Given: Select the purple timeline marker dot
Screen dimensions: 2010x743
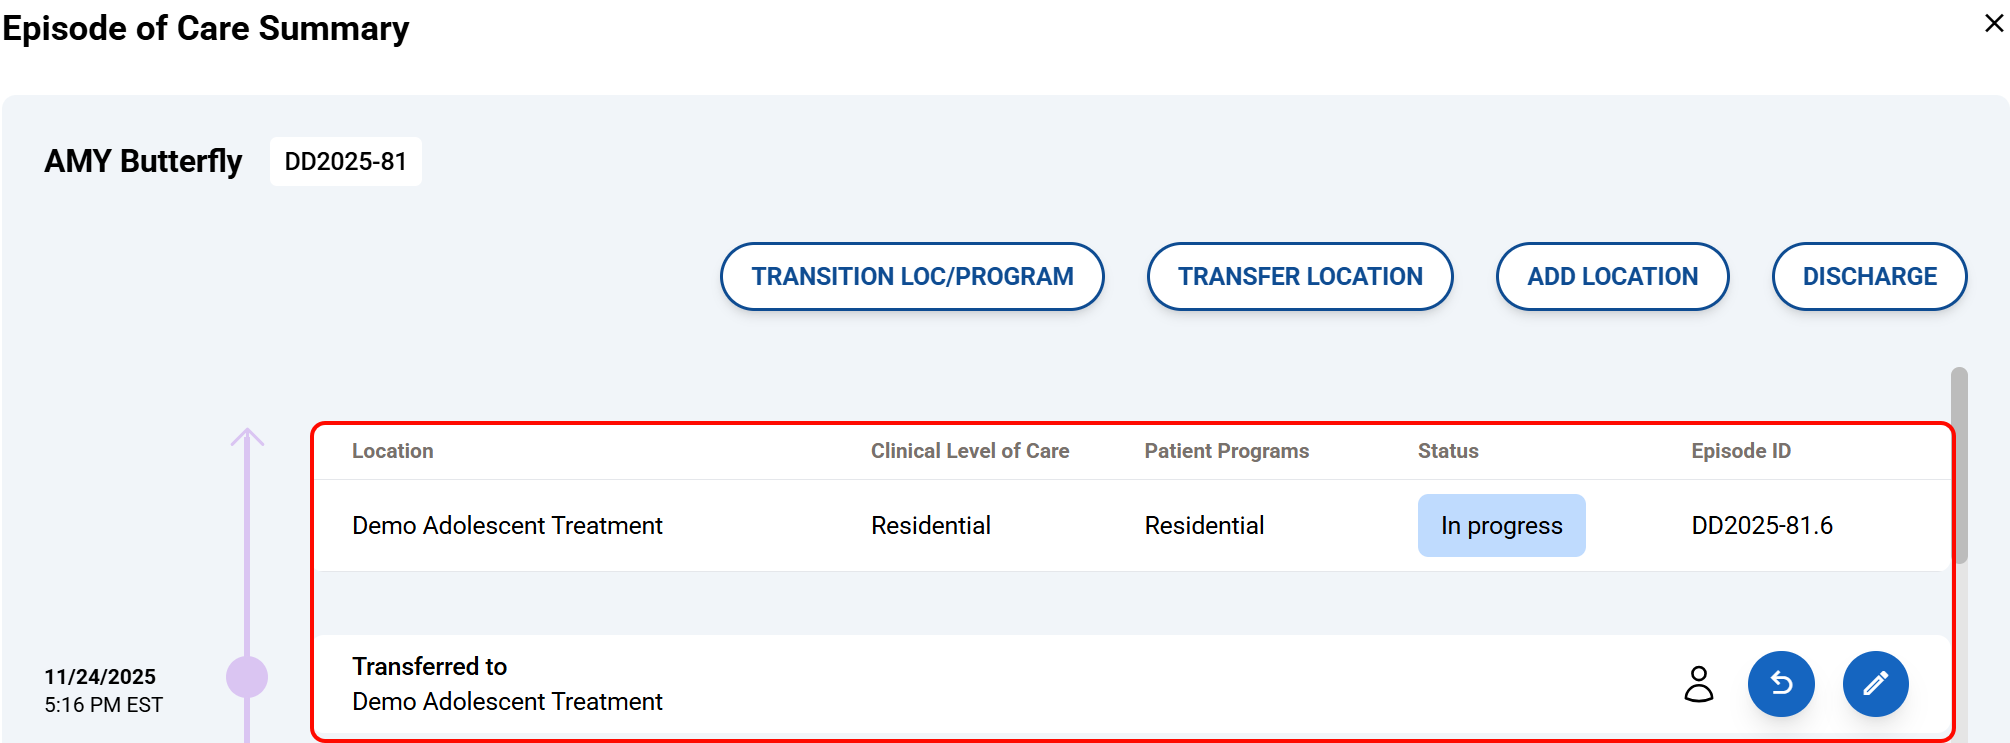Looking at the screenshot, I should click(247, 677).
